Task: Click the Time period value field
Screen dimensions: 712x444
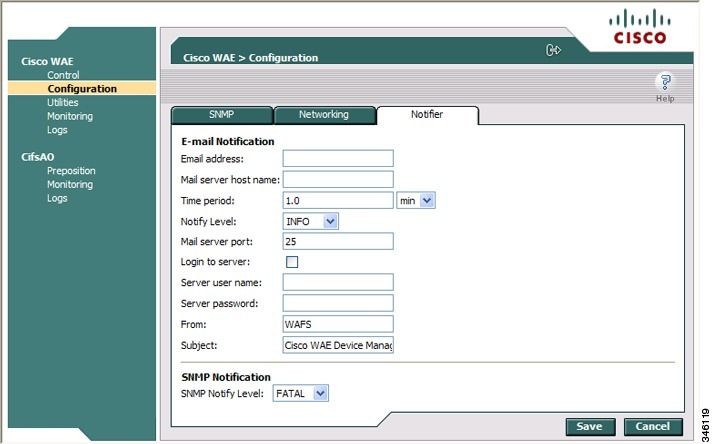Action: [x=338, y=200]
